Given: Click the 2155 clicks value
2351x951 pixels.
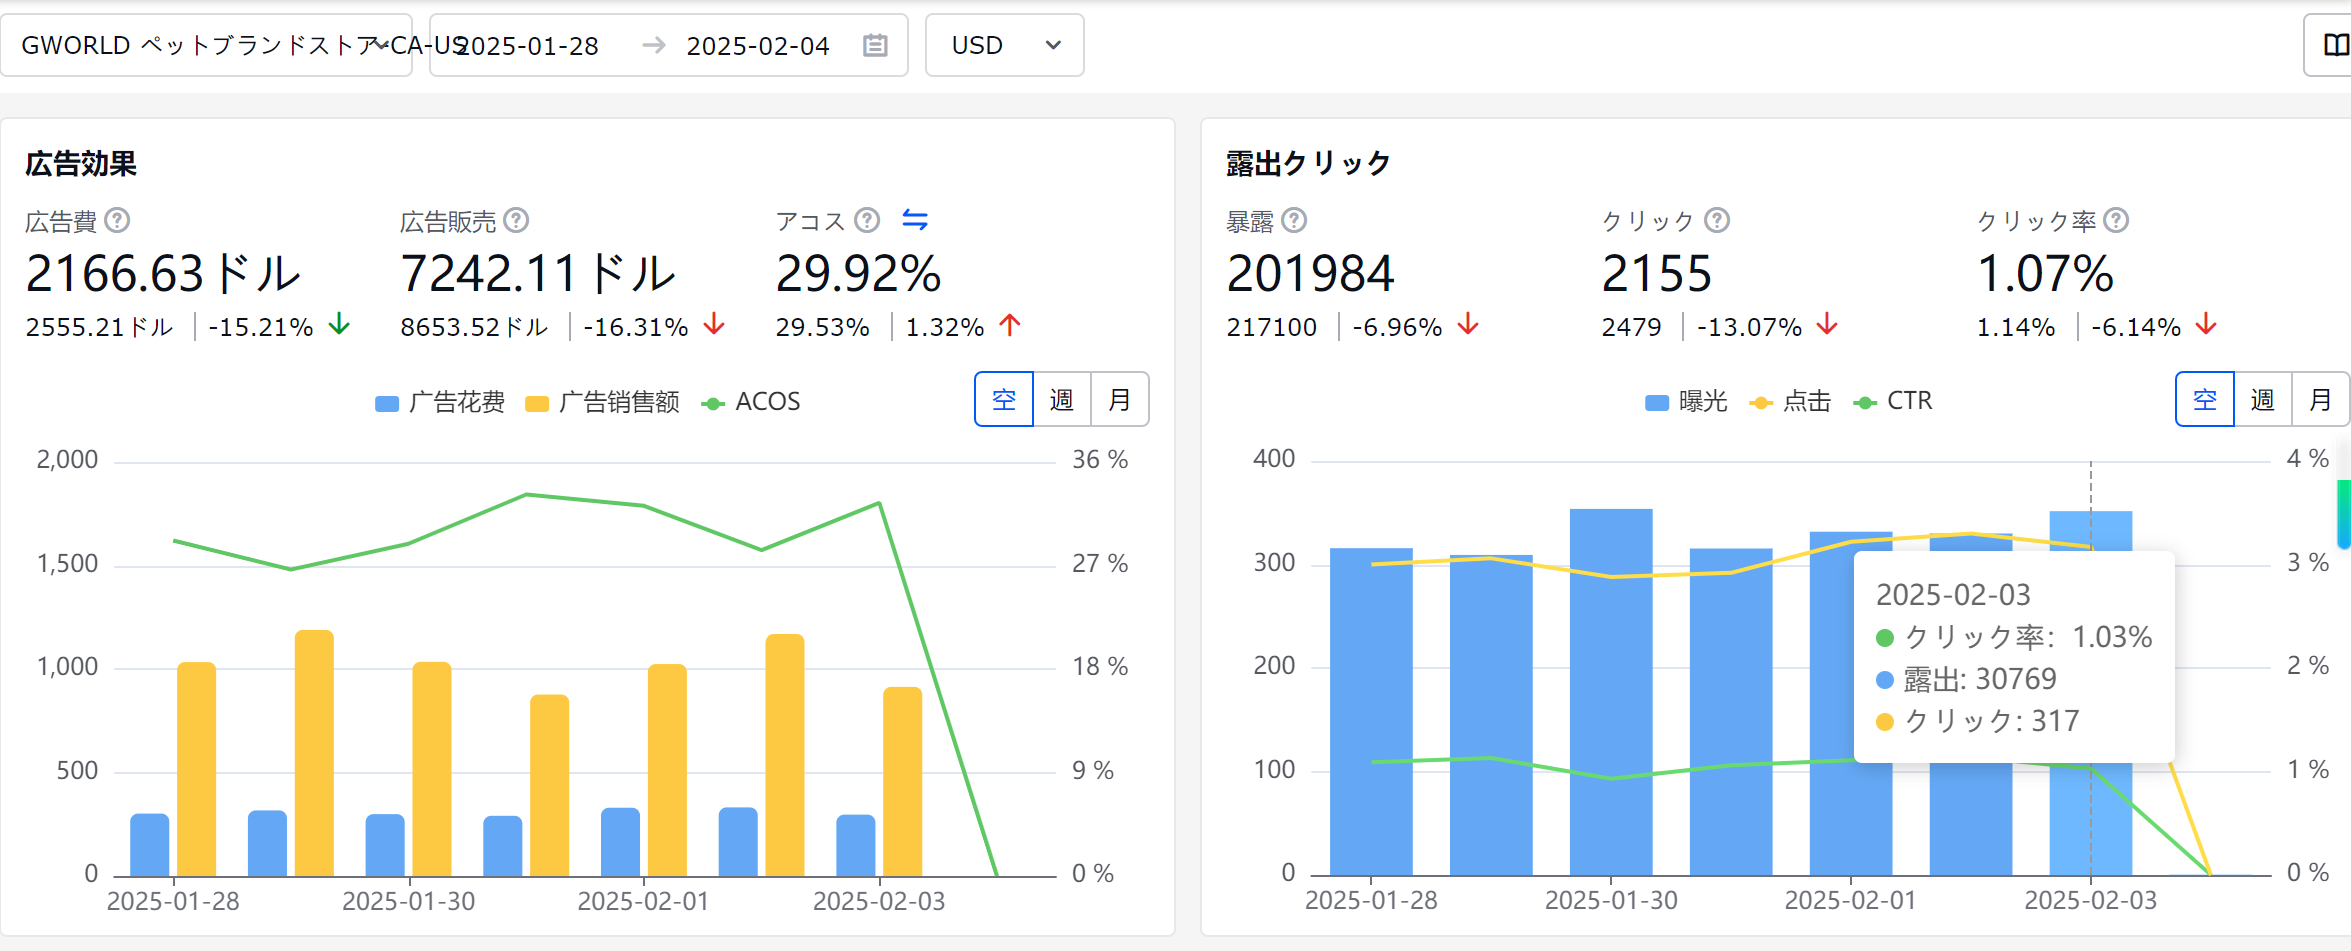Looking at the screenshot, I should pos(1657,273).
